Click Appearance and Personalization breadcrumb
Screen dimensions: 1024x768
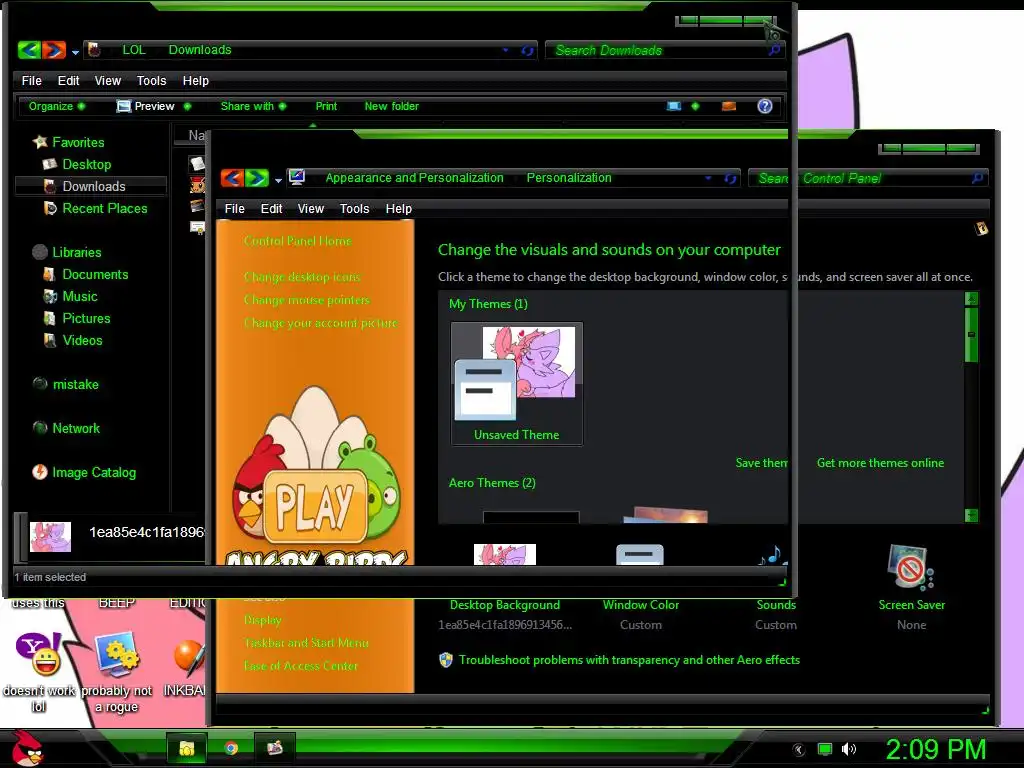tap(415, 178)
